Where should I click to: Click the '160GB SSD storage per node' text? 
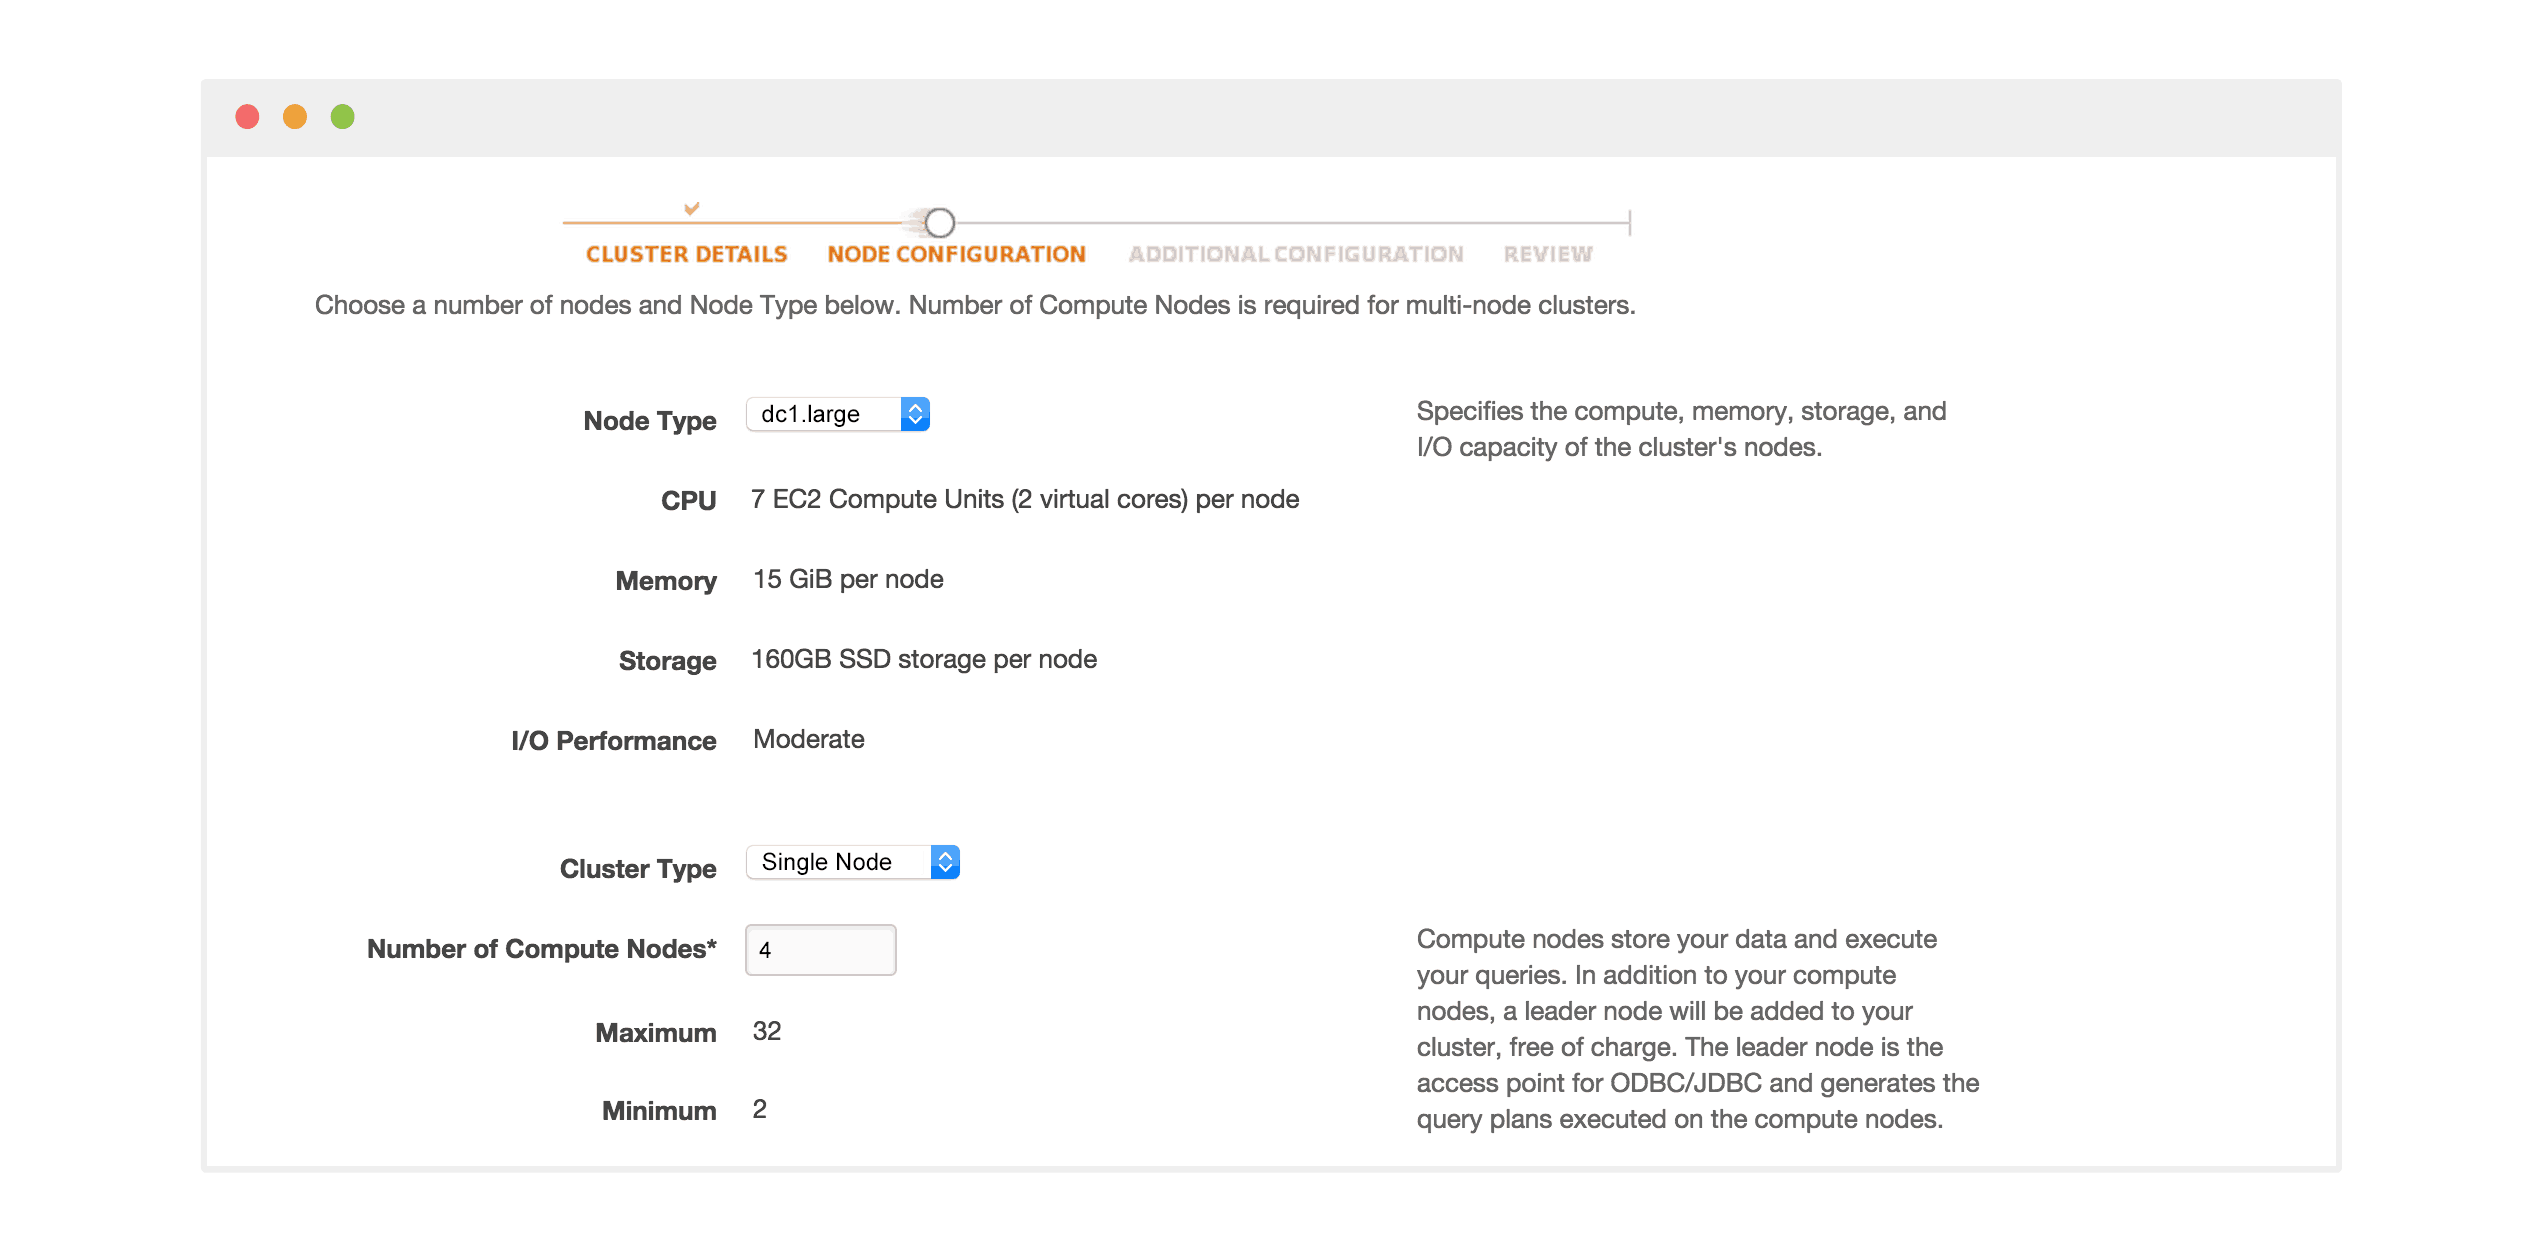tap(924, 659)
